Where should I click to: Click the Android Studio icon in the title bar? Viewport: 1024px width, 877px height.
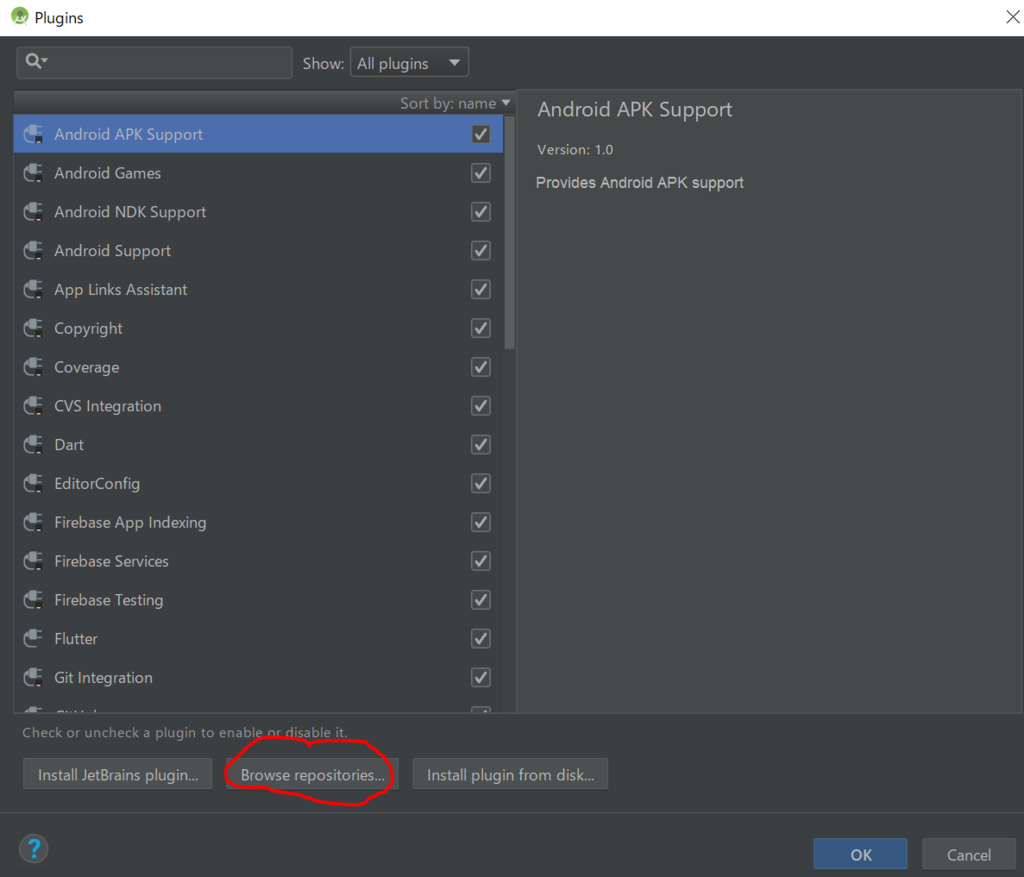(x=20, y=17)
